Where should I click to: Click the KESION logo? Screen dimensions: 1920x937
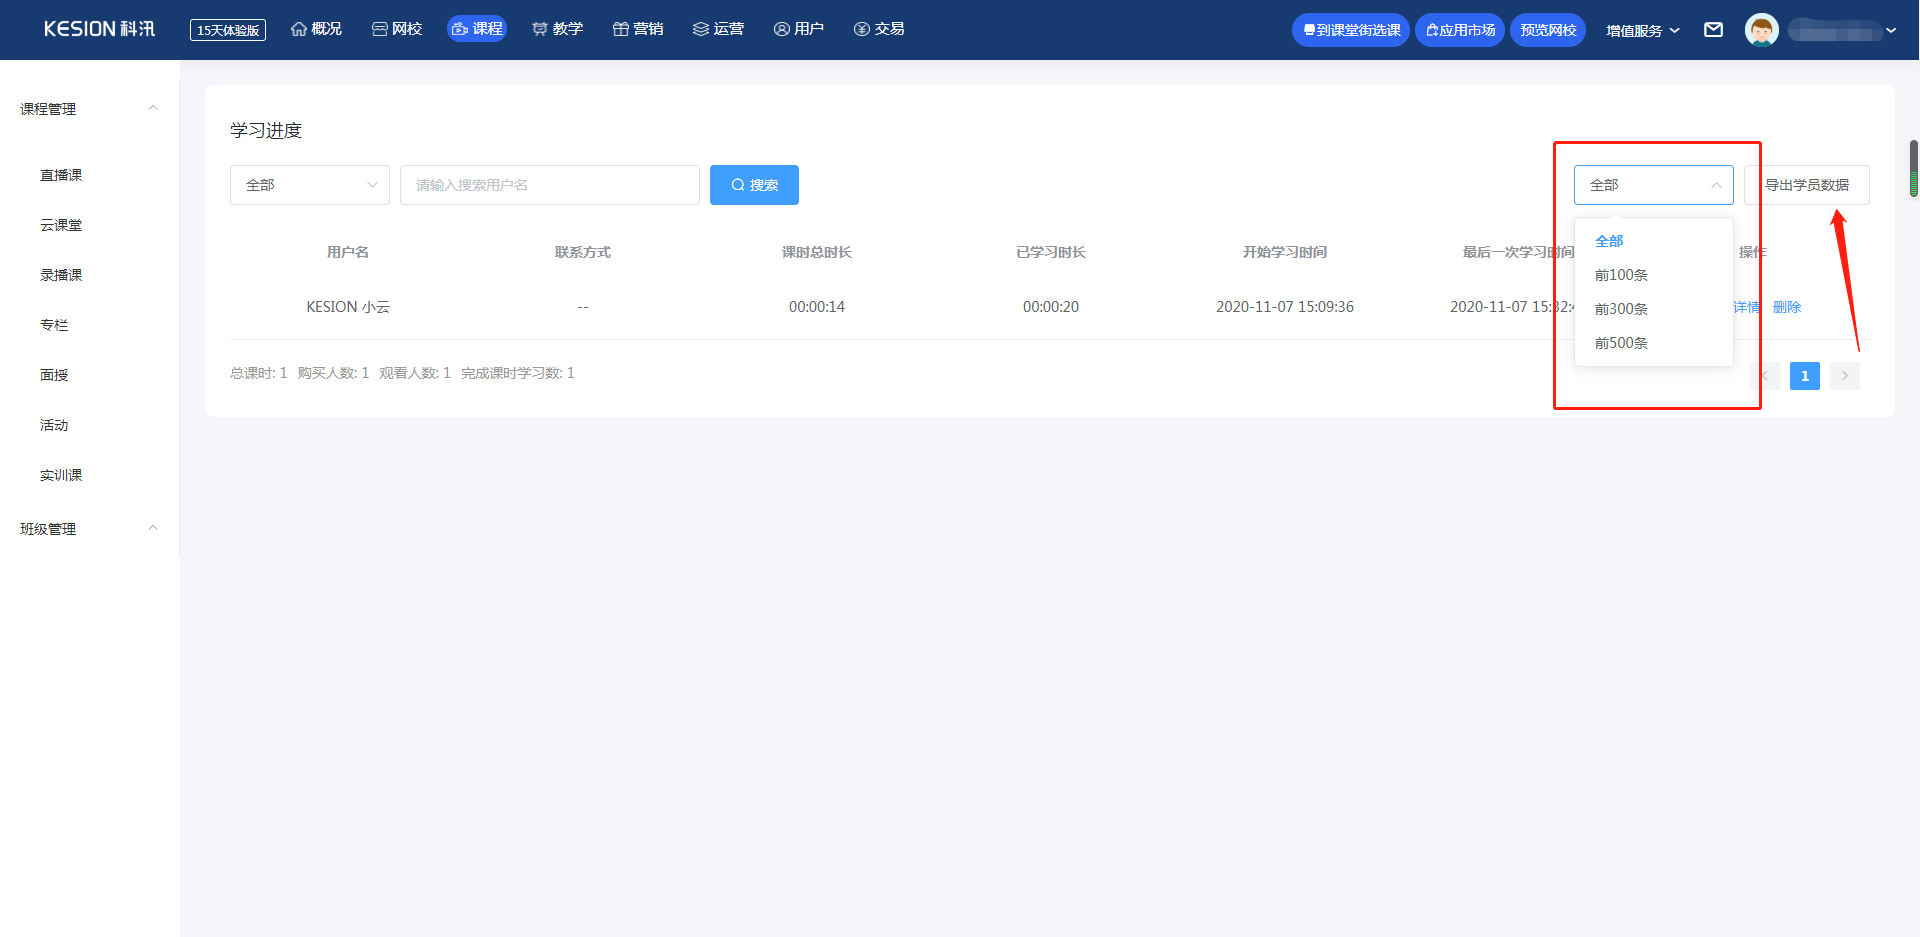coord(99,29)
